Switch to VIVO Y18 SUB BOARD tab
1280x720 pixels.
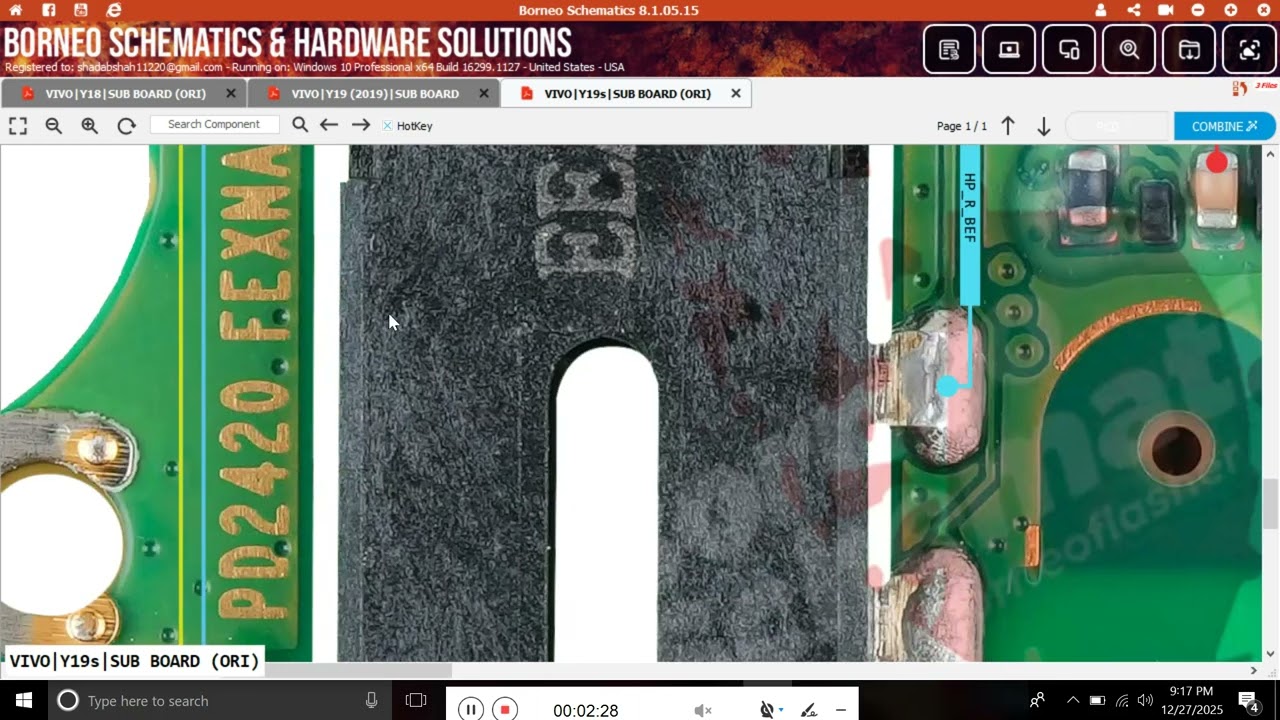tap(124, 94)
